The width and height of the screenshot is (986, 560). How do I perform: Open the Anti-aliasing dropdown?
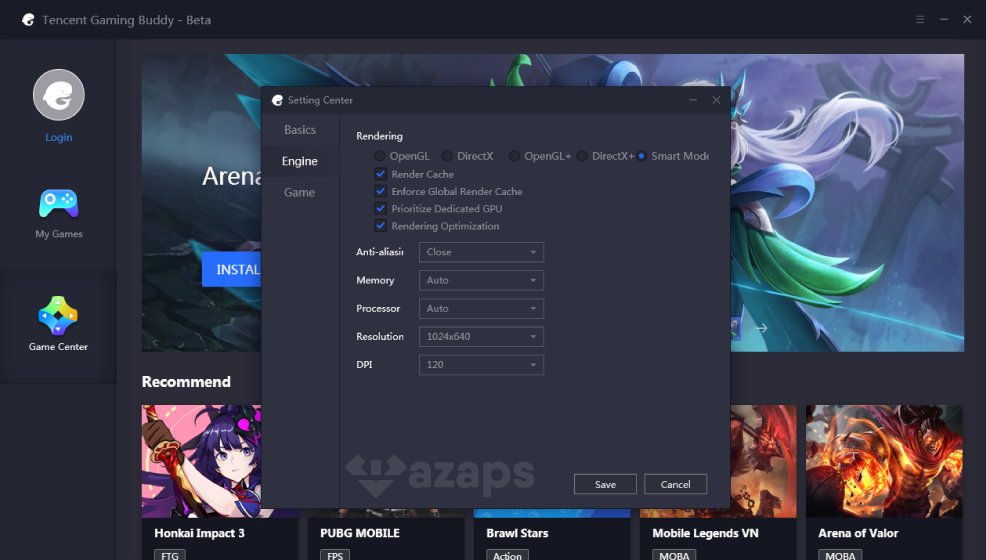(481, 252)
